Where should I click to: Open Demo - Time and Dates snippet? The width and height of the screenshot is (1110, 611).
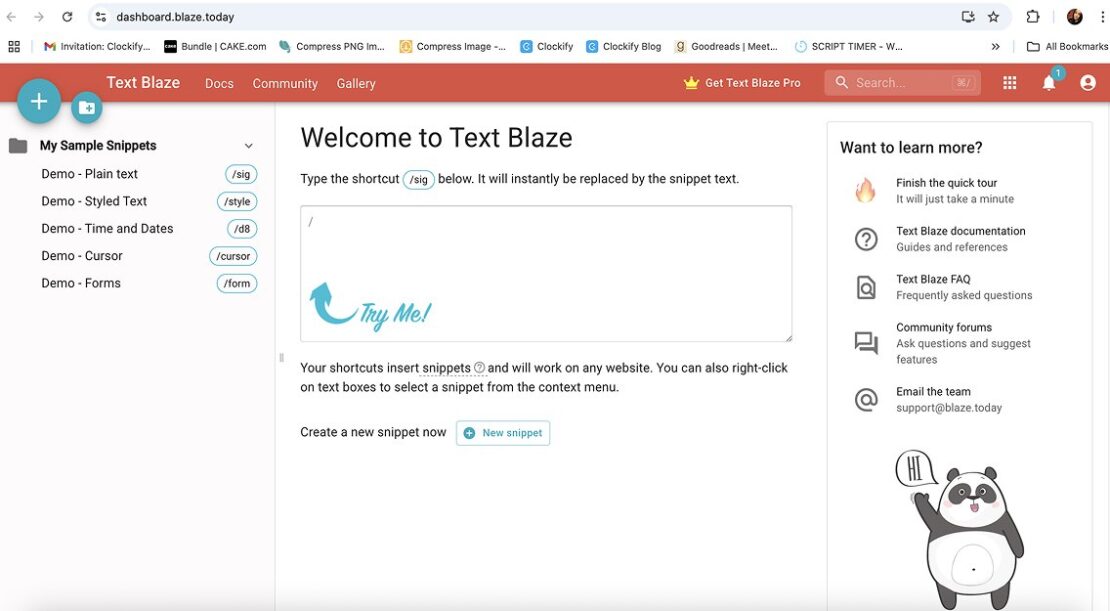[107, 228]
